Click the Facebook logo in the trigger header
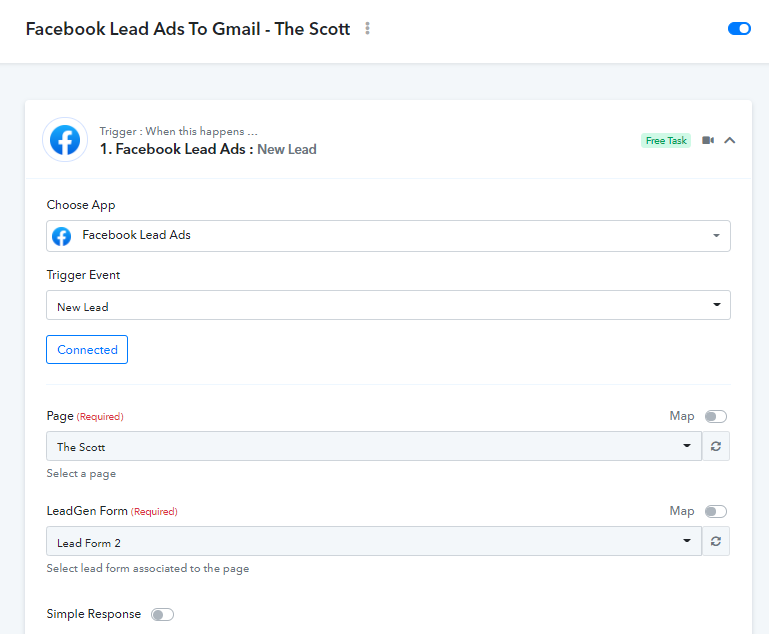The height and width of the screenshot is (634, 769). [x=65, y=140]
